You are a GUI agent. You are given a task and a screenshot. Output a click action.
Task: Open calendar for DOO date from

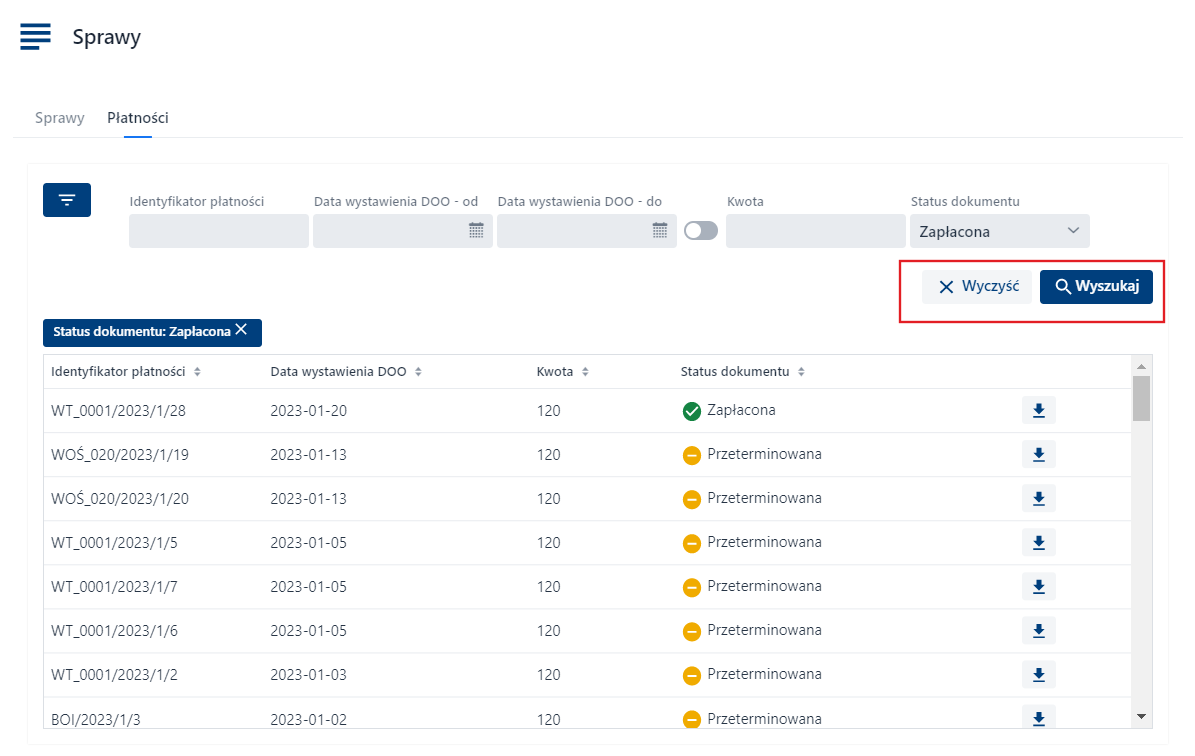[x=476, y=231]
